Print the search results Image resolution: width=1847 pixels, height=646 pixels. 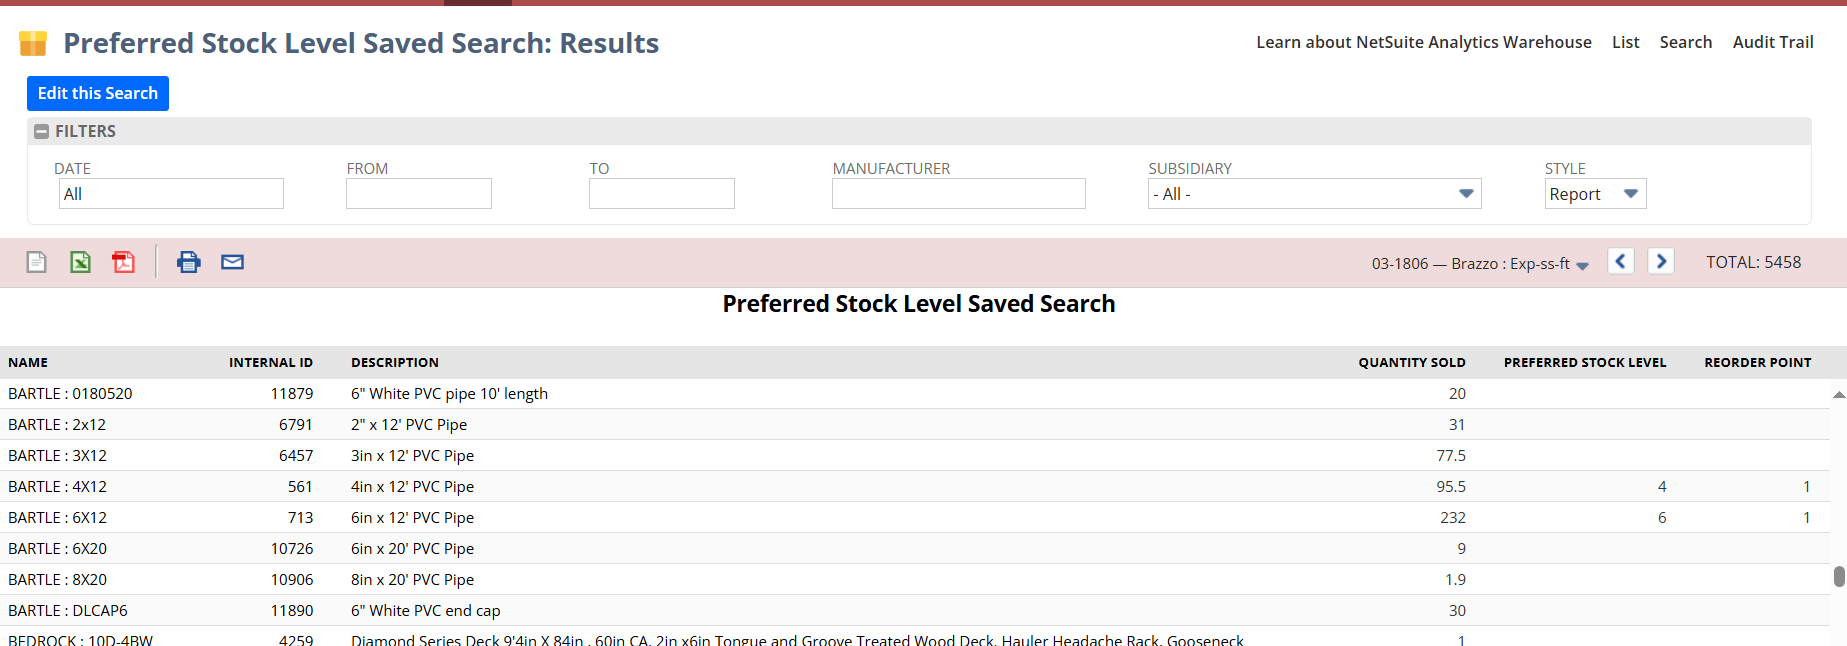coord(188,262)
